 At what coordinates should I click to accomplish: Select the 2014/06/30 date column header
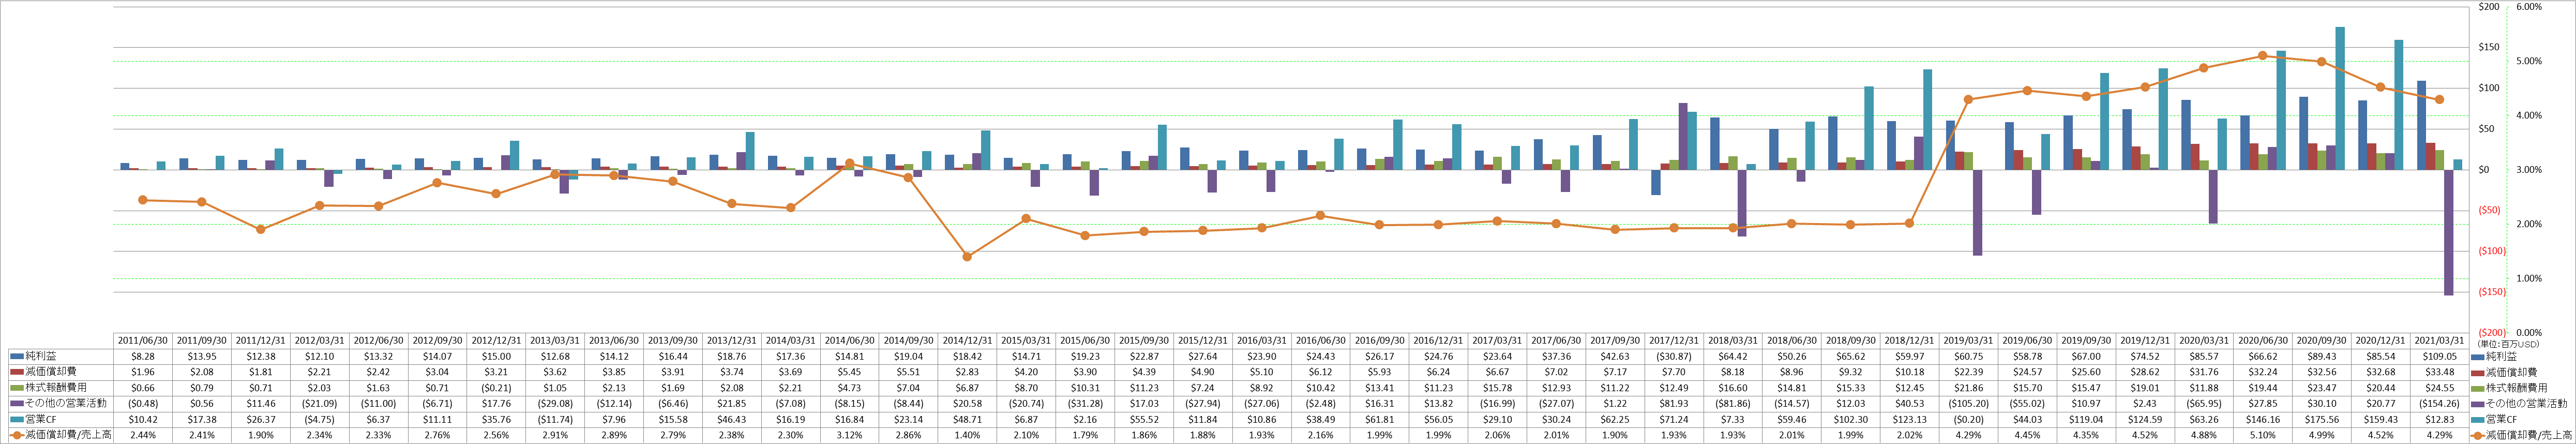click(x=849, y=340)
